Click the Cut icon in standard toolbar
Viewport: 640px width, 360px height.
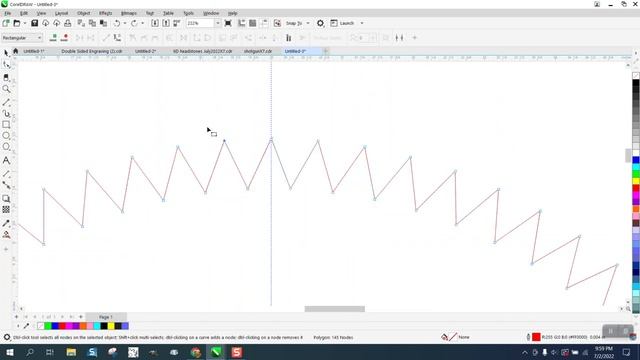click(81, 23)
